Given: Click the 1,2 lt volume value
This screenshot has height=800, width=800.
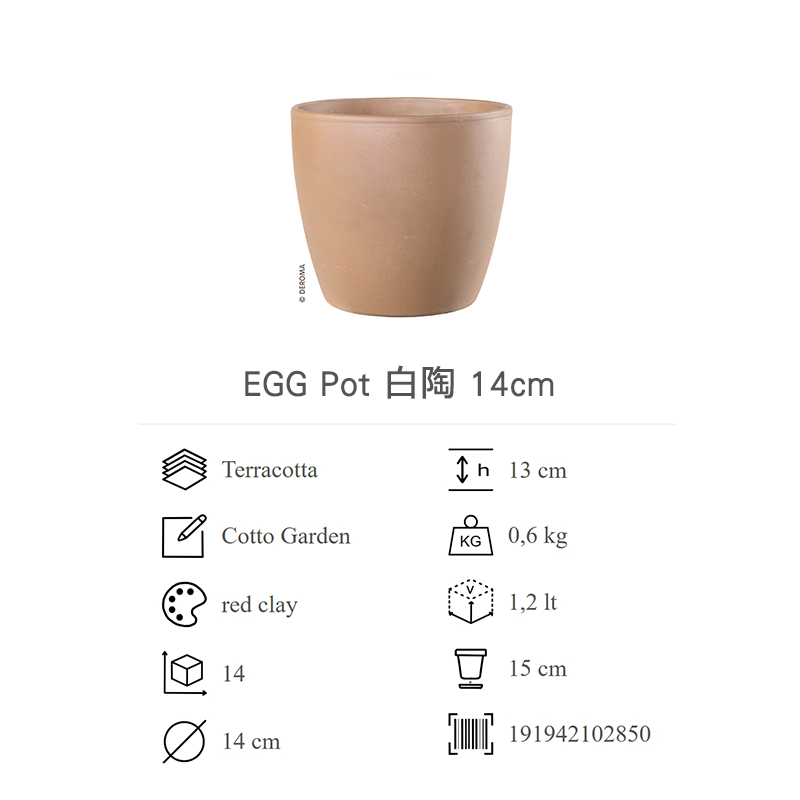Looking at the screenshot, I should (533, 603).
